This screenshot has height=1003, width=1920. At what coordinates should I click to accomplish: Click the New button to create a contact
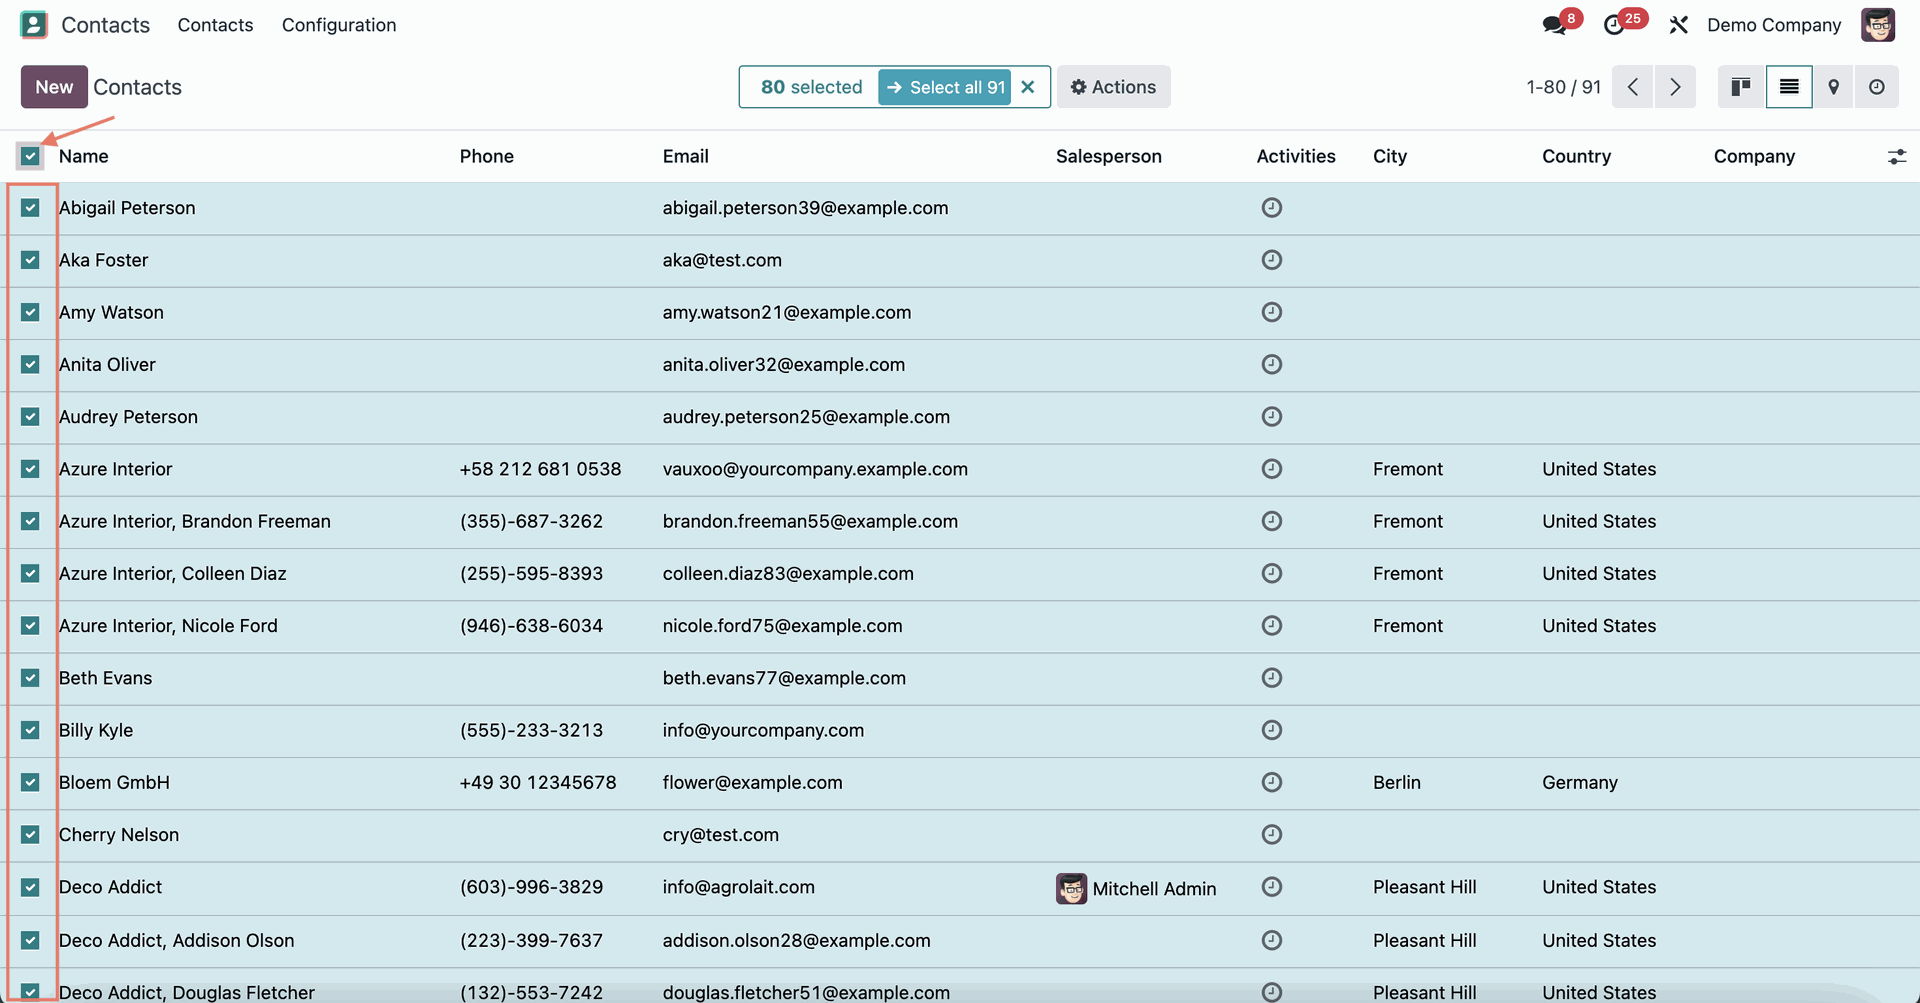53,86
